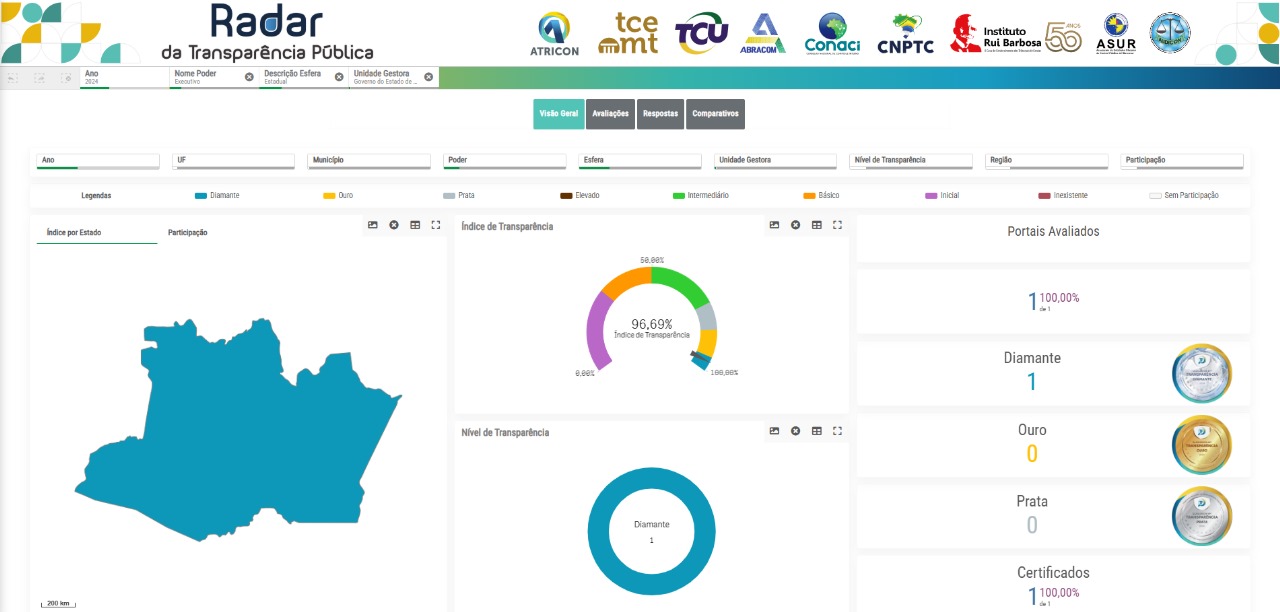Open the Respostas view

tap(660, 114)
